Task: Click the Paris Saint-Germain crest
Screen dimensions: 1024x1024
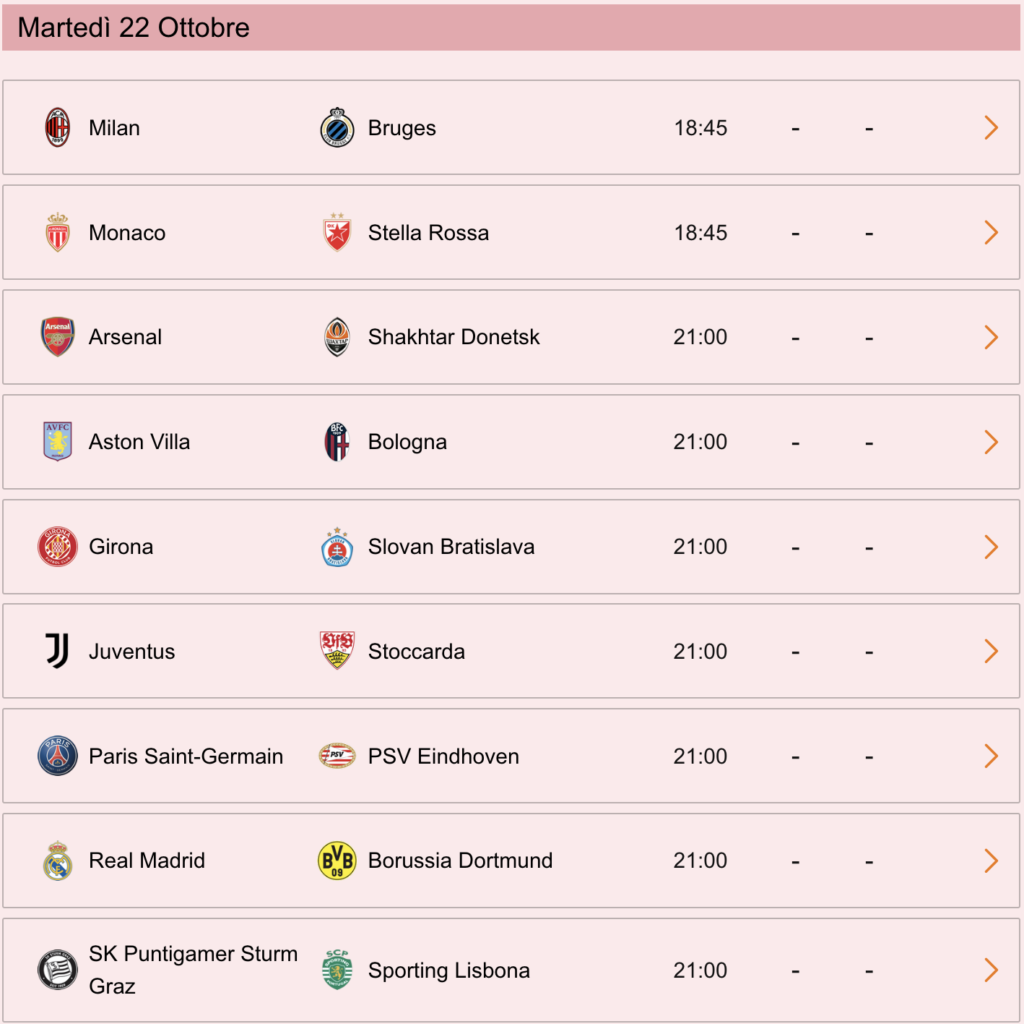Action: pos(57,756)
